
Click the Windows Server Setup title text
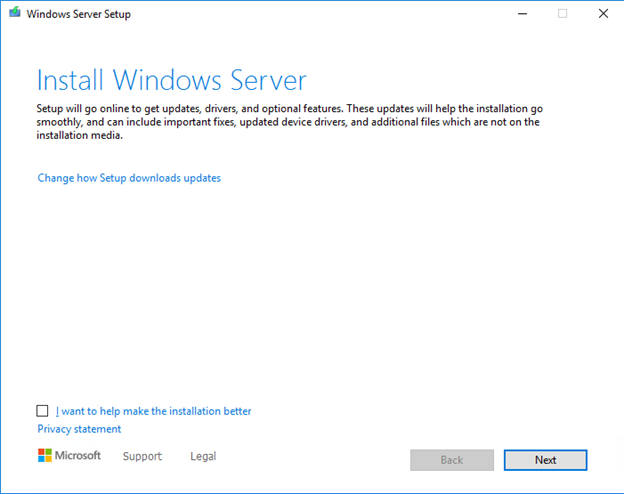(x=78, y=14)
